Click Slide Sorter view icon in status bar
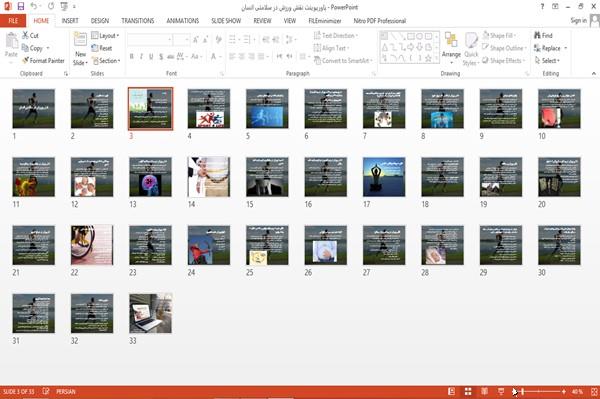 tap(468, 391)
